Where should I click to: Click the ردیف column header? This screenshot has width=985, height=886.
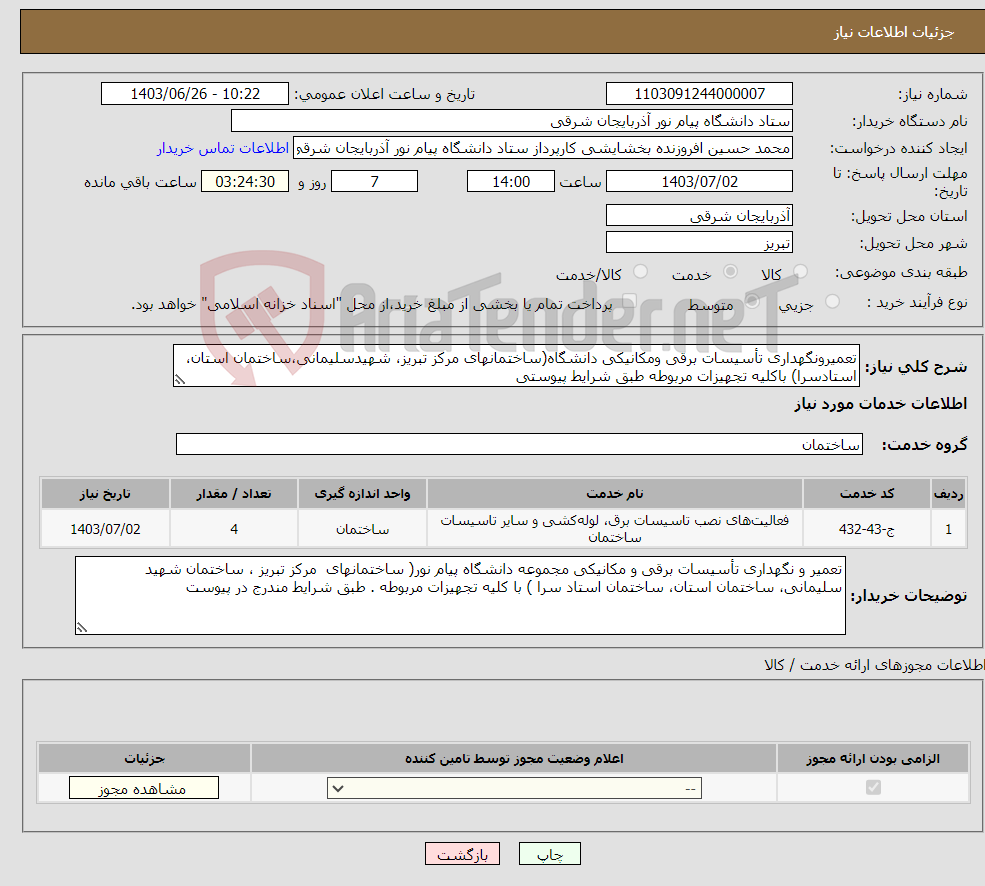point(949,494)
